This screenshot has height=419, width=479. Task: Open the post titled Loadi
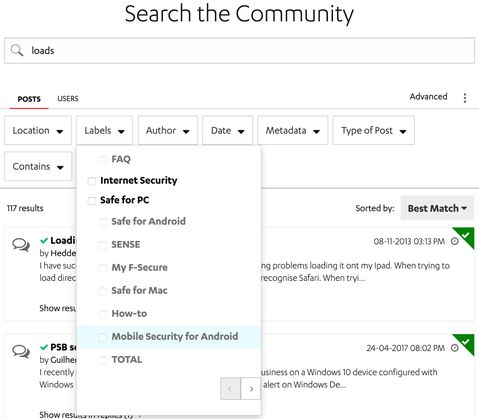coord(63,240)
